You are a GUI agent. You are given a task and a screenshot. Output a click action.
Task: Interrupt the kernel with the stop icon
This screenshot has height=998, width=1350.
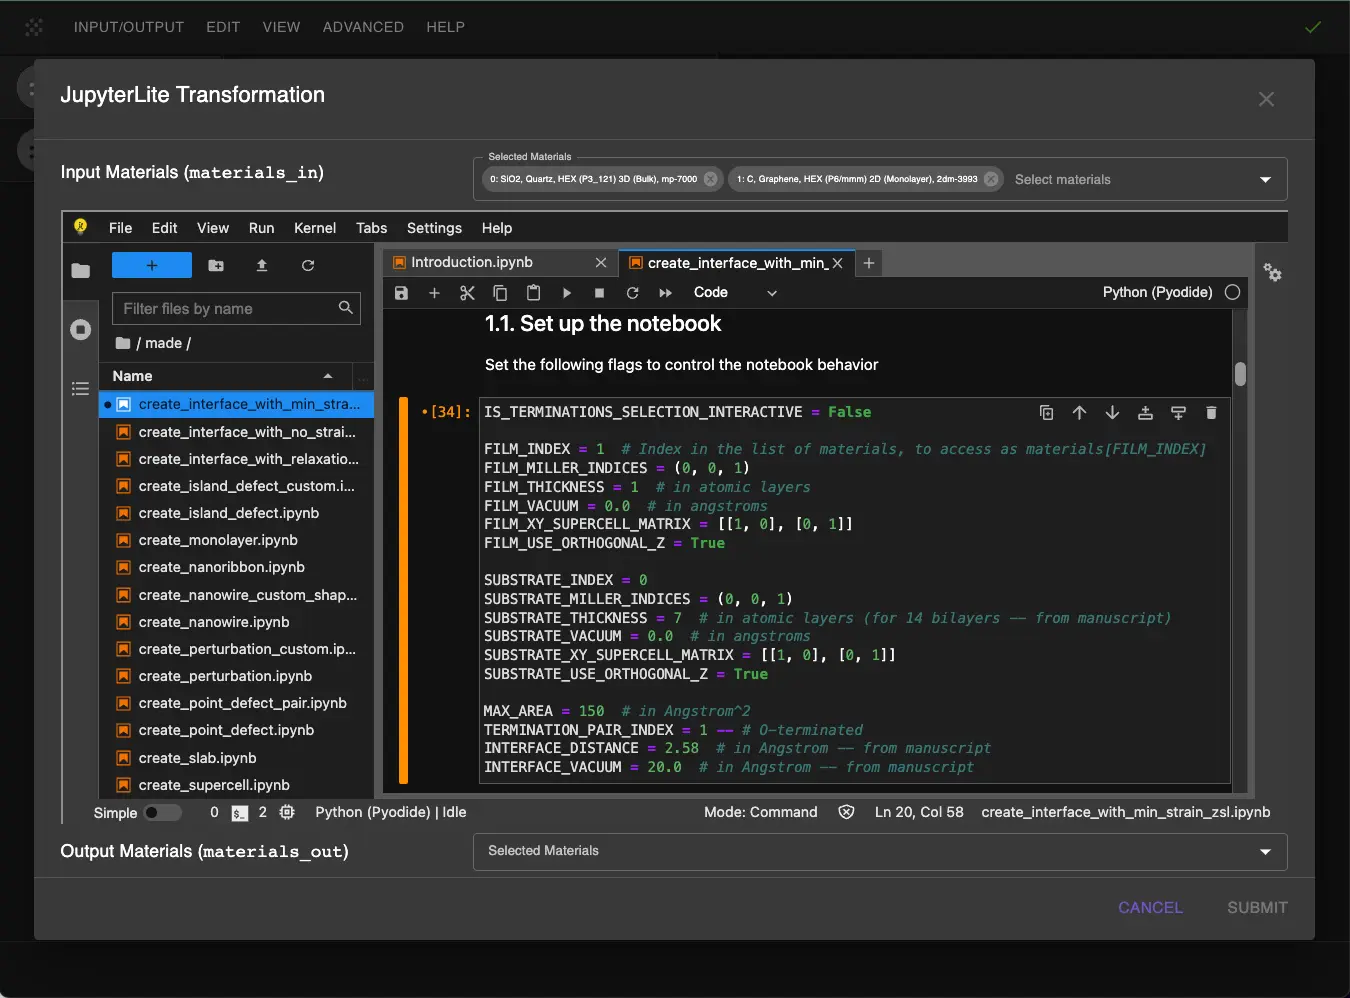point(599,293)
